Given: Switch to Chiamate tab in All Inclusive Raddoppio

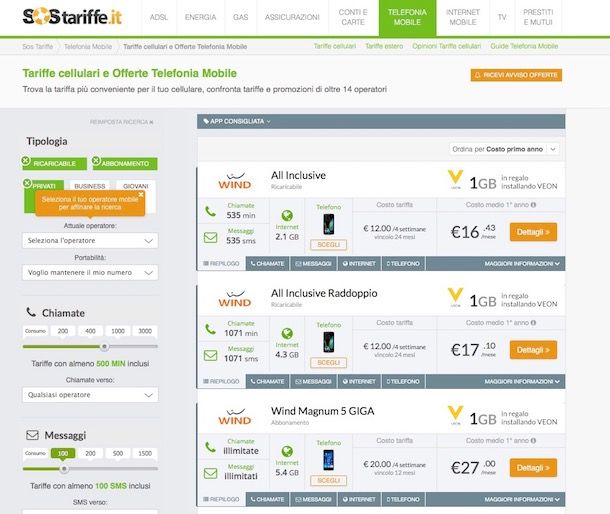Looking at the screenshot, I should coord(268,381).
